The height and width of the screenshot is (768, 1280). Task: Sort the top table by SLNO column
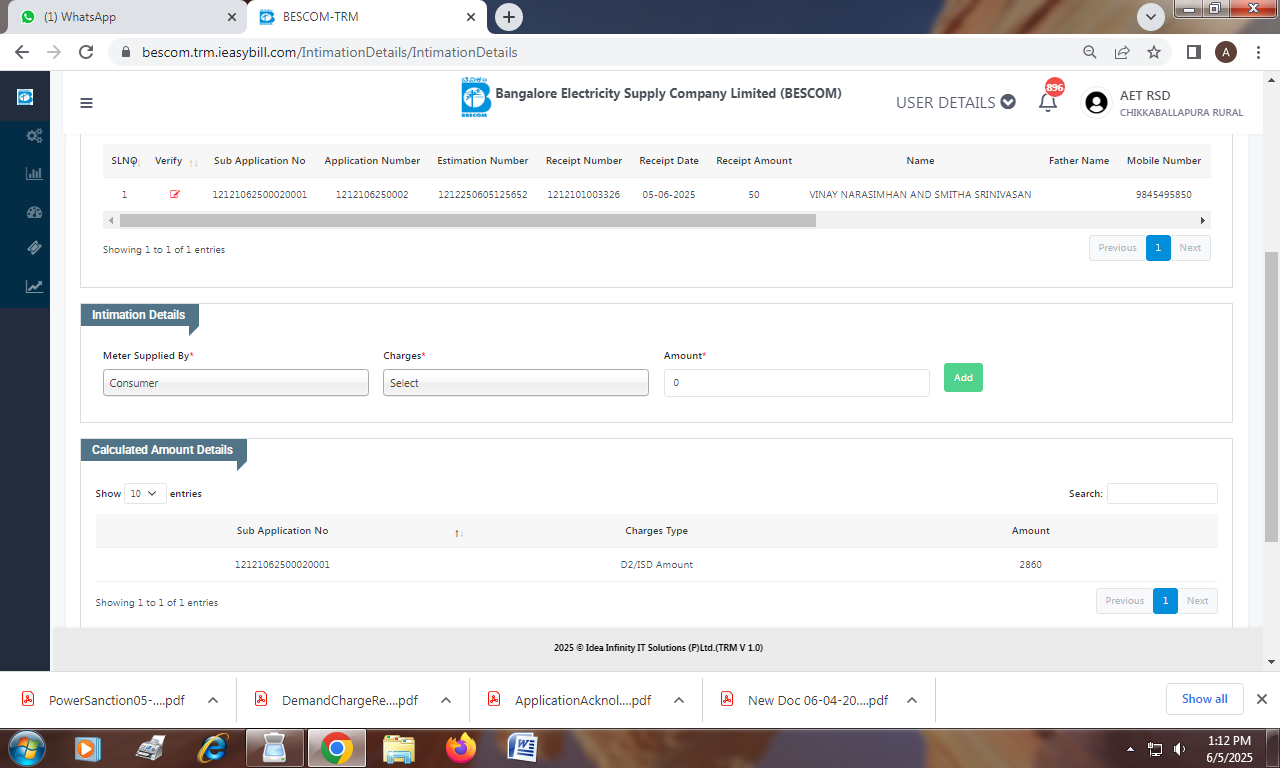pos(125,161)
